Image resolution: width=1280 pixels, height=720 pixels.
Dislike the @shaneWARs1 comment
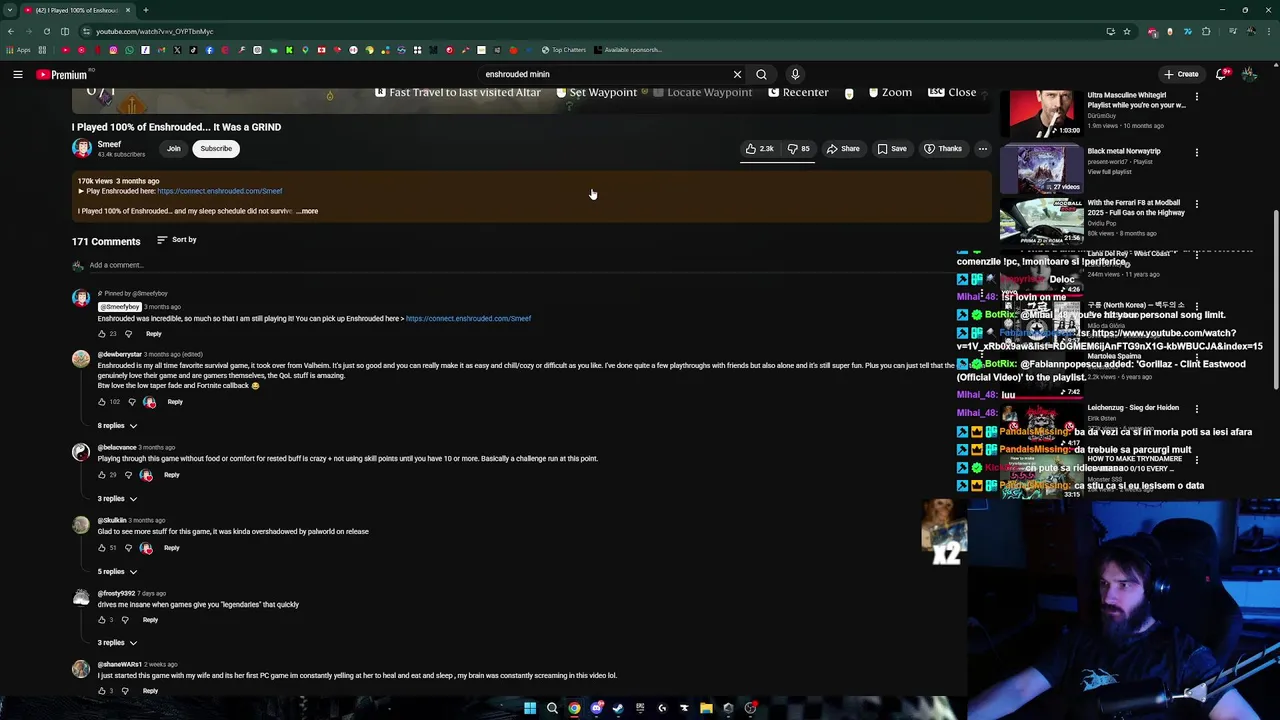coord(124,691)
